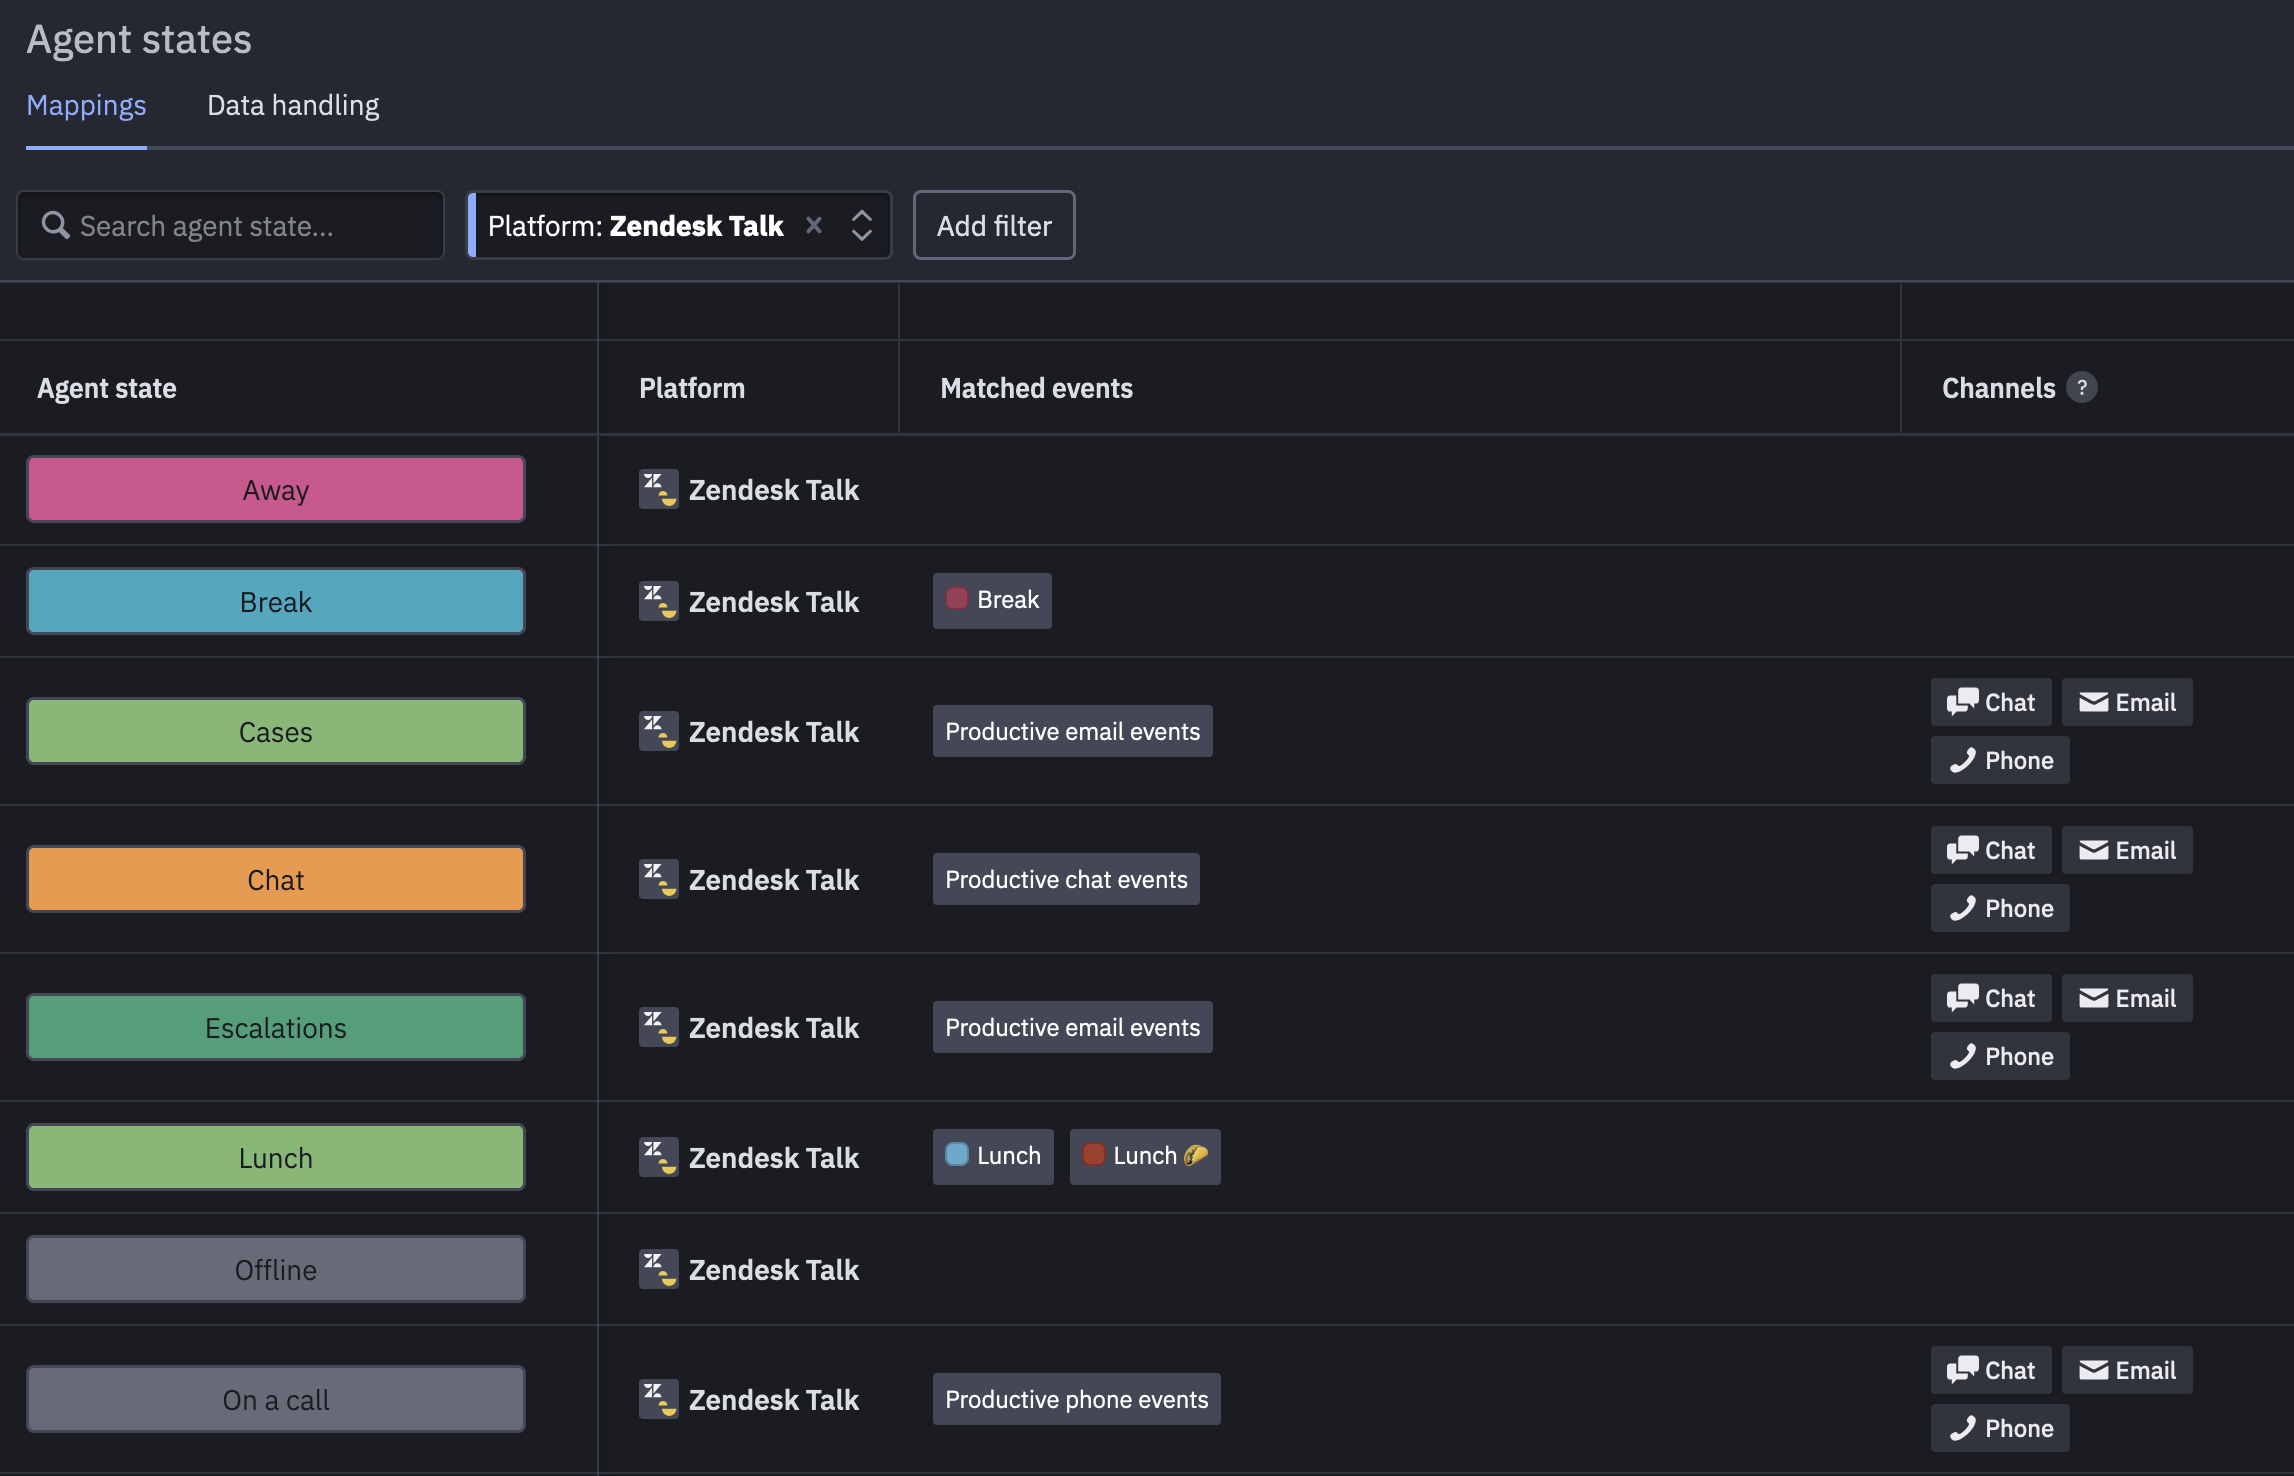Click Zendesk Talk text in Offline row

point(774,1270)
